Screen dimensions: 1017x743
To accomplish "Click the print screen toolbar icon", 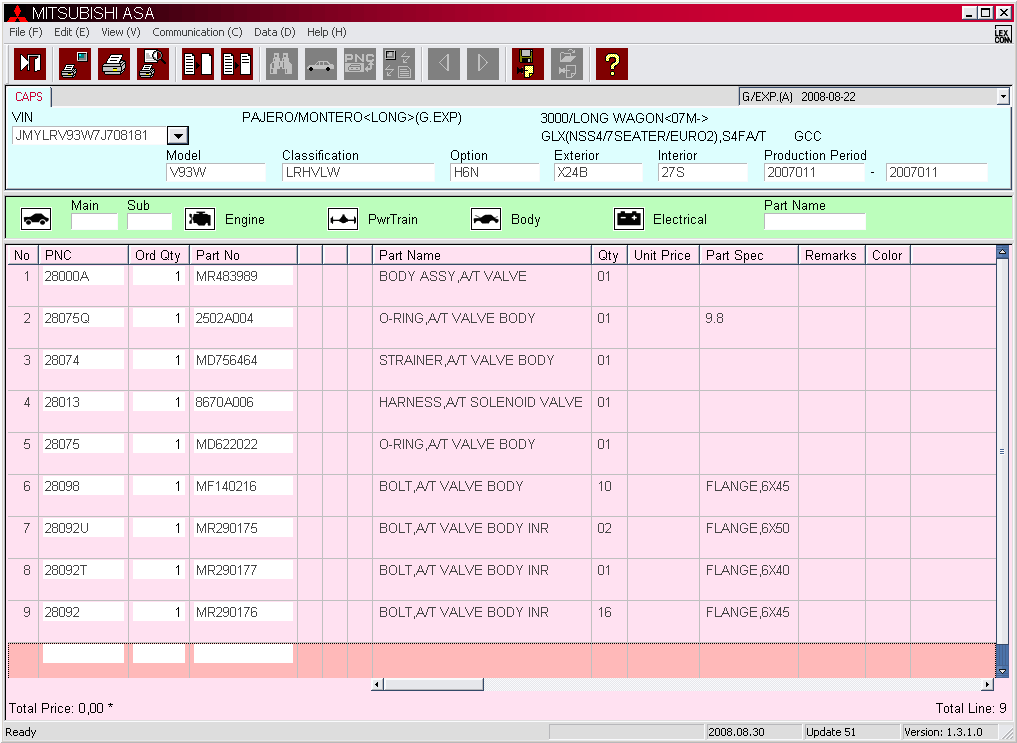I will coord(75,64).
